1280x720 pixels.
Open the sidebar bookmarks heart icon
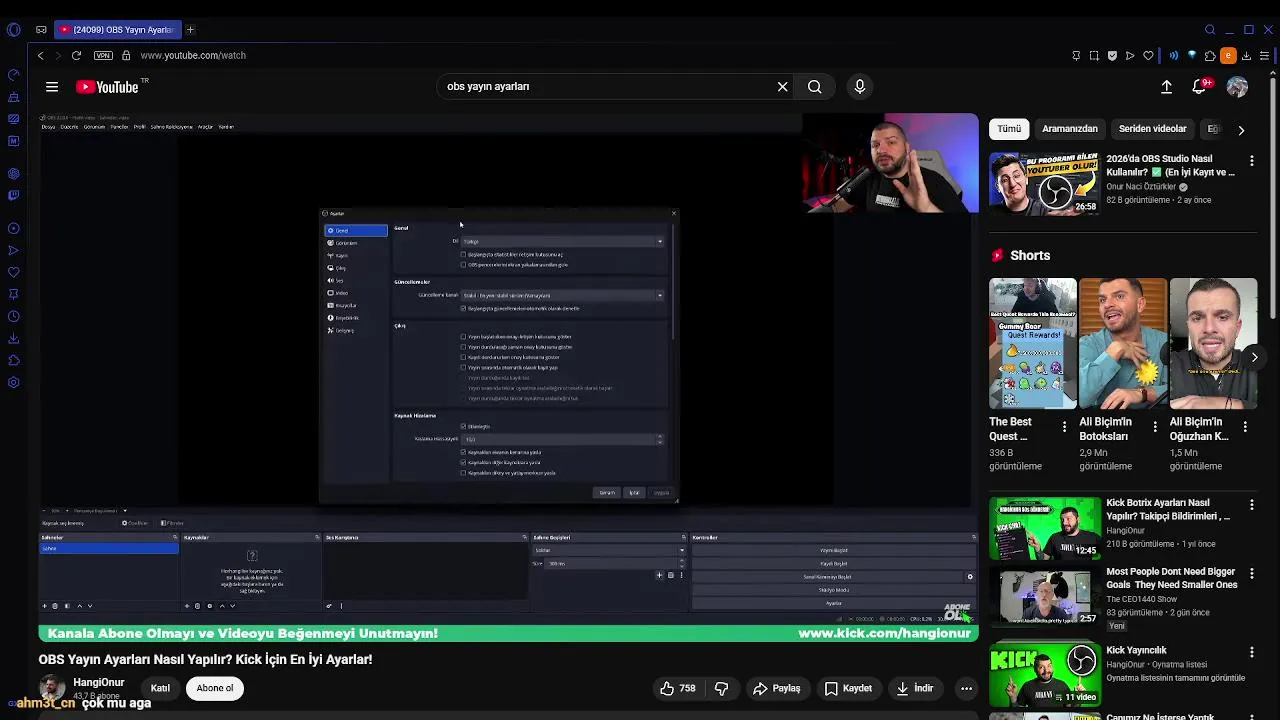pos(13,272)
